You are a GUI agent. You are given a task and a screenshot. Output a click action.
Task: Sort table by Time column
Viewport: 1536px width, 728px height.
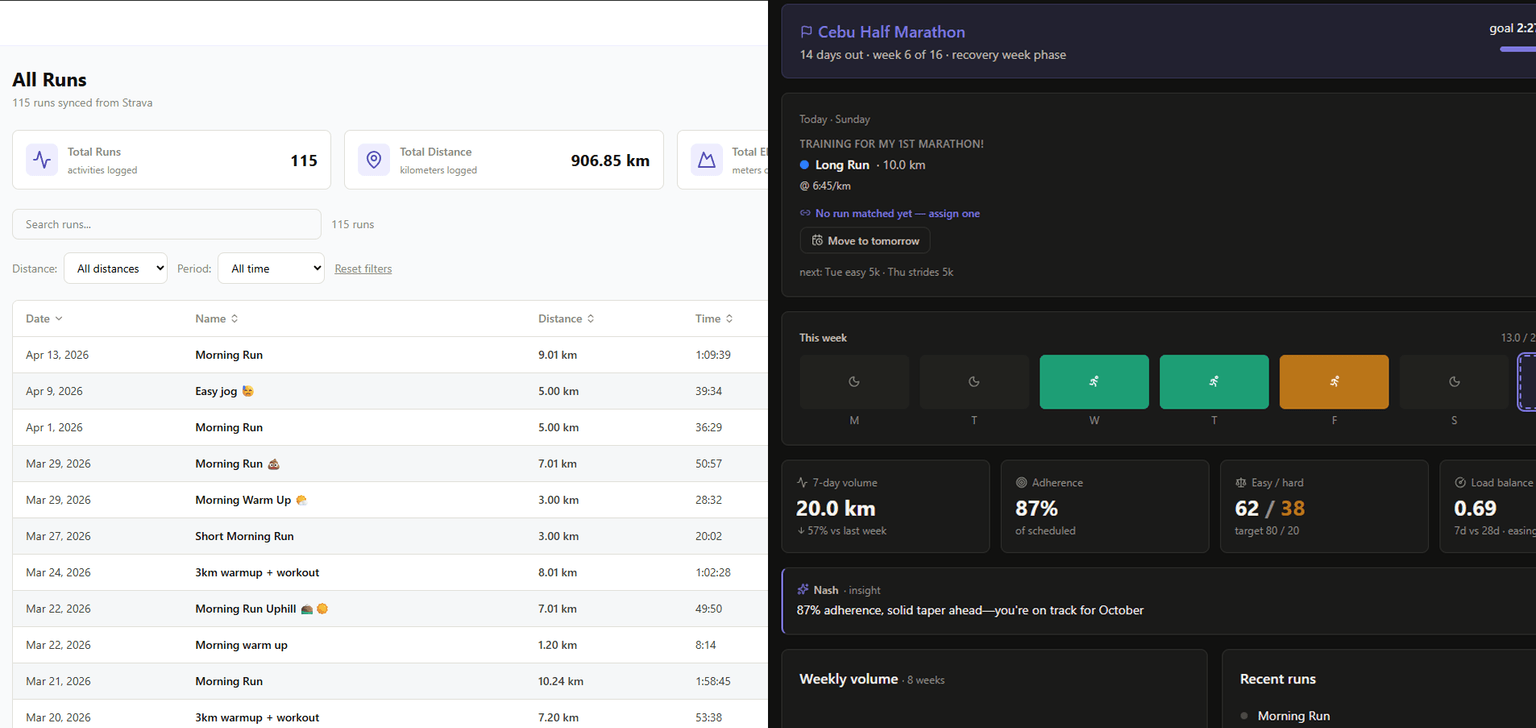[x=714, y=319]
